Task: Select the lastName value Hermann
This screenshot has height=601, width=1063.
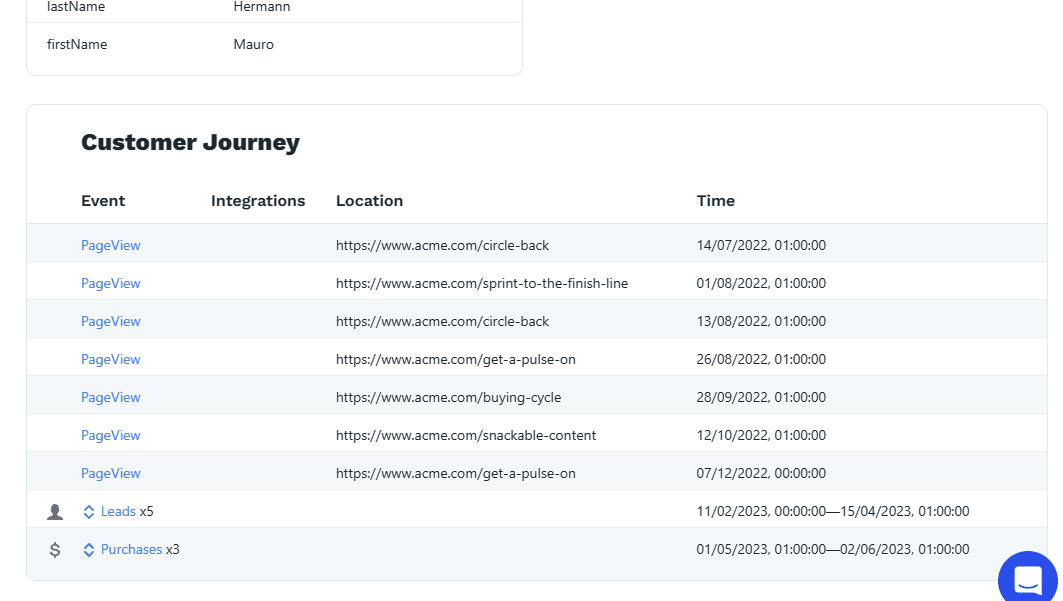Action: [x=261, y=7]
